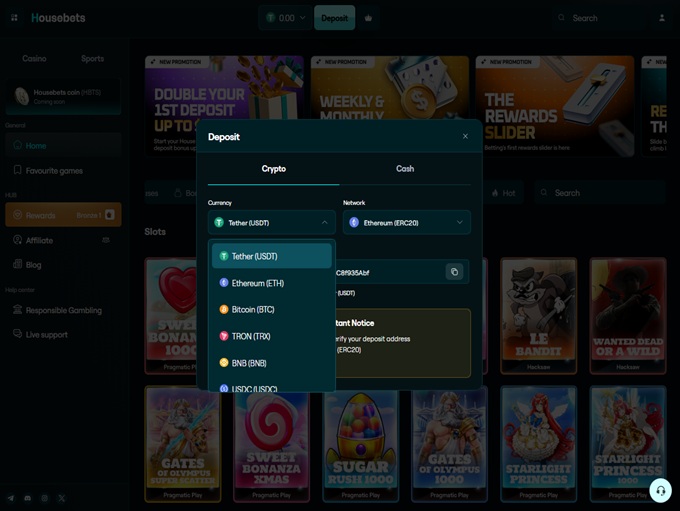Switch to the Cash tab
Screen dimensions: 680x511
405,169
